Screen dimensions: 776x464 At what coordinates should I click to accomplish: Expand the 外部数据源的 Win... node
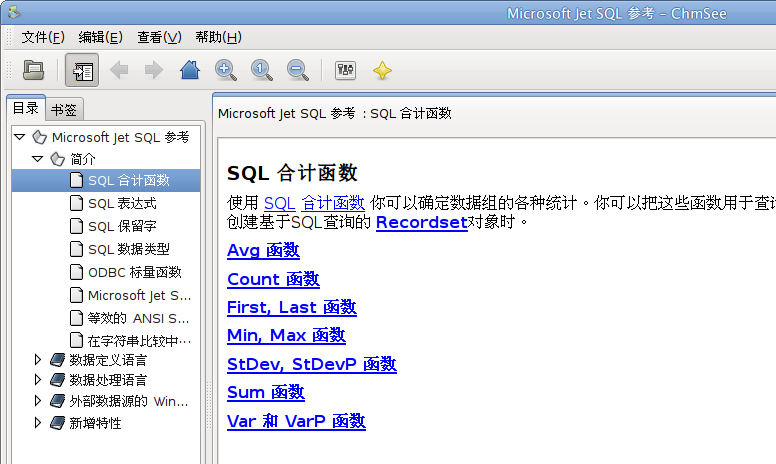pyautogui.click(x=38, y=401)
